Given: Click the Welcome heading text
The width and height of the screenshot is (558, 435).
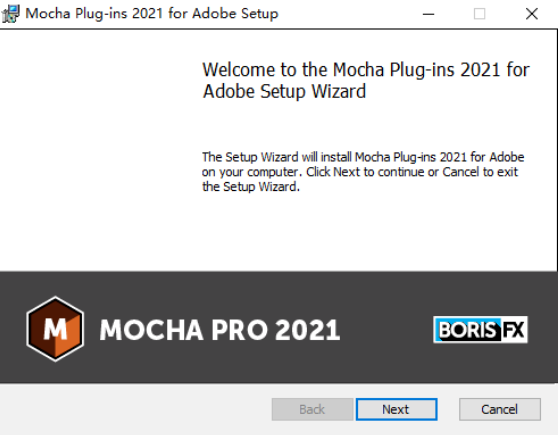Looking at the screenshot, I should (x=366, y=80).
